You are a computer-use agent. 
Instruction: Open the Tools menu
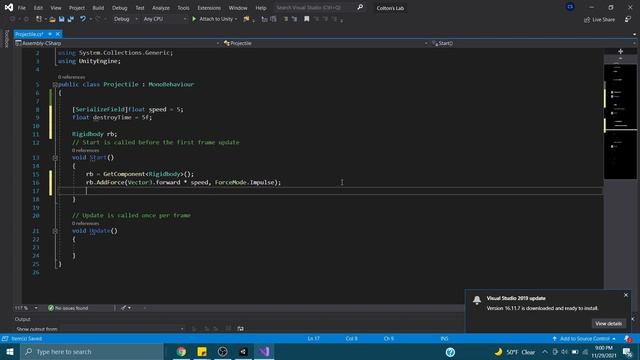point(183,8)
